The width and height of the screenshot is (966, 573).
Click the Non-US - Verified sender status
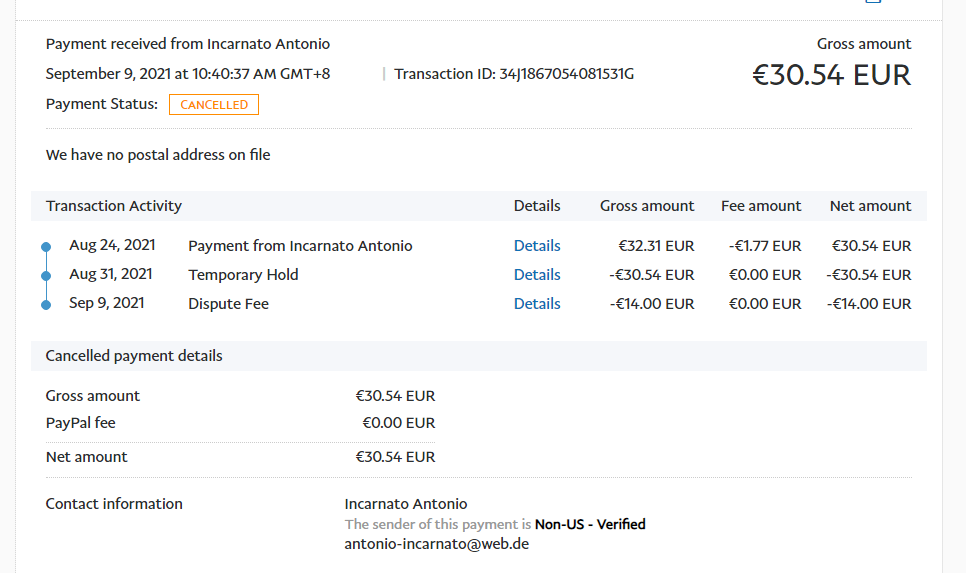[590, 524]
